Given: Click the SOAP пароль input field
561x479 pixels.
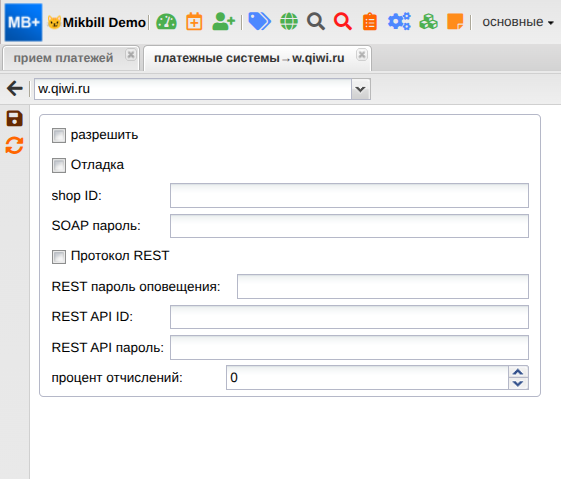Looking at the screenshot, I should 349,226.
